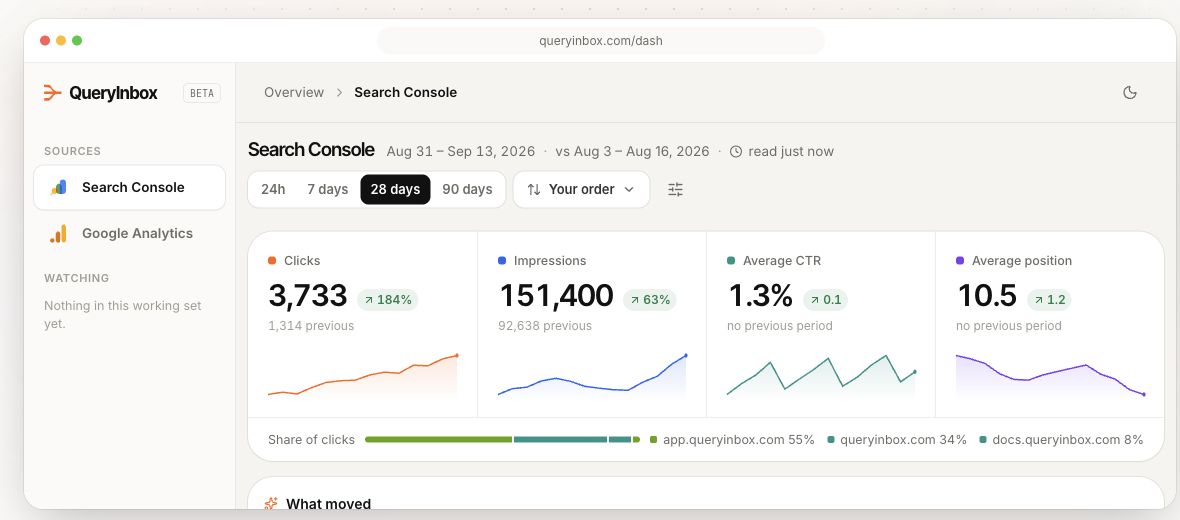Click the arrow icon in the 0.1 badge

(x=815, y=300)
